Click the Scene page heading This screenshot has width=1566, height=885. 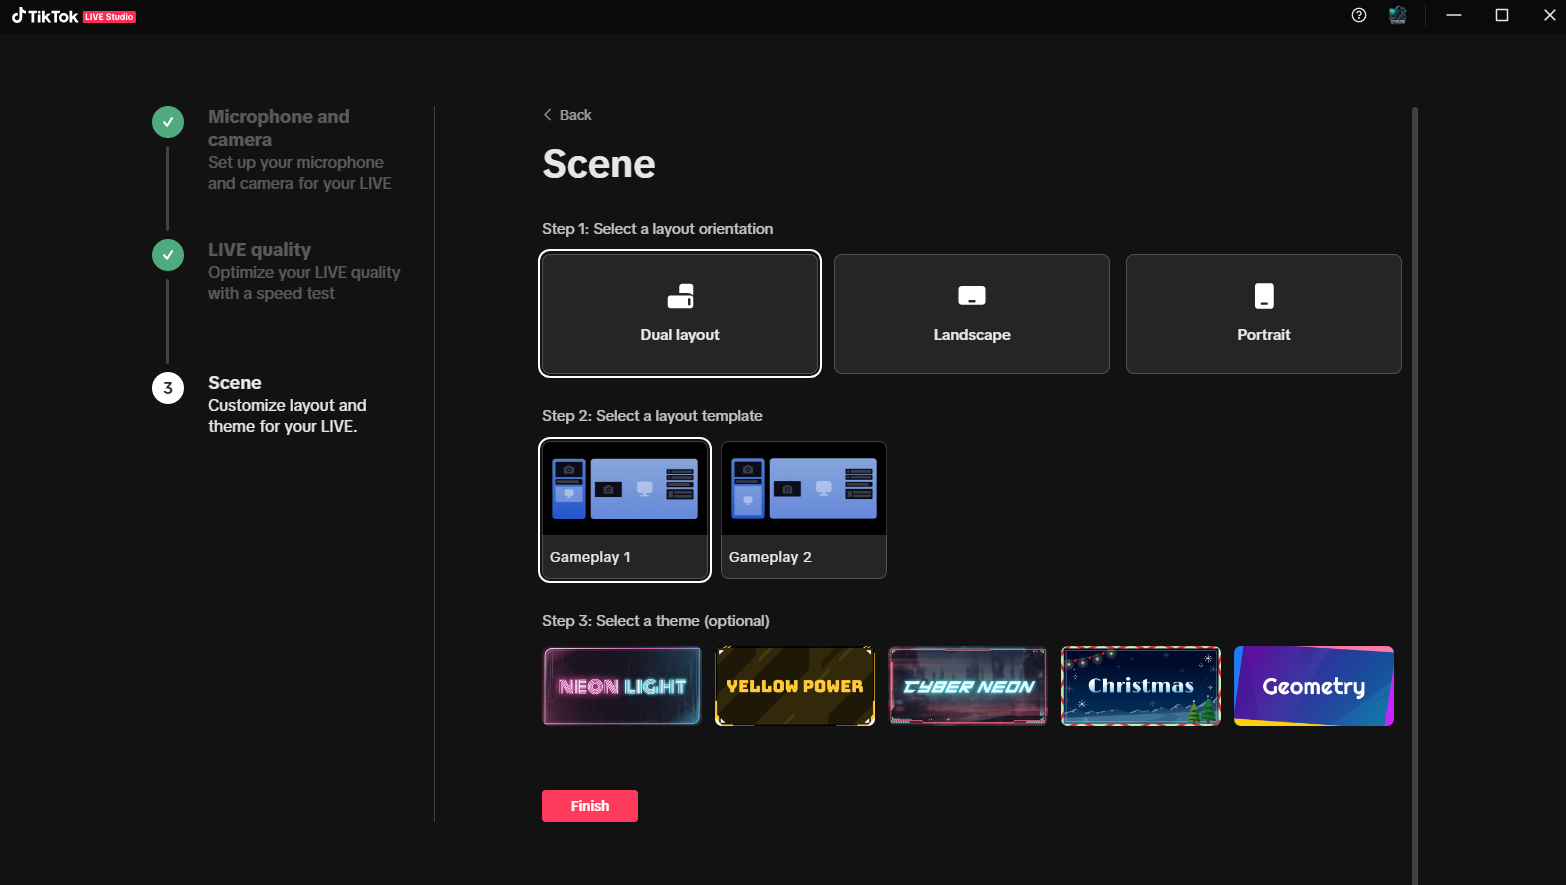point(599,164)
